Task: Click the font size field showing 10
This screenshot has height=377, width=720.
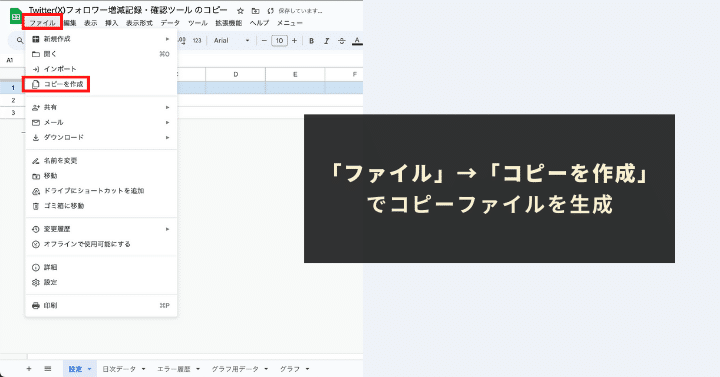Action: pyautogui.click(x=279, y=40)
